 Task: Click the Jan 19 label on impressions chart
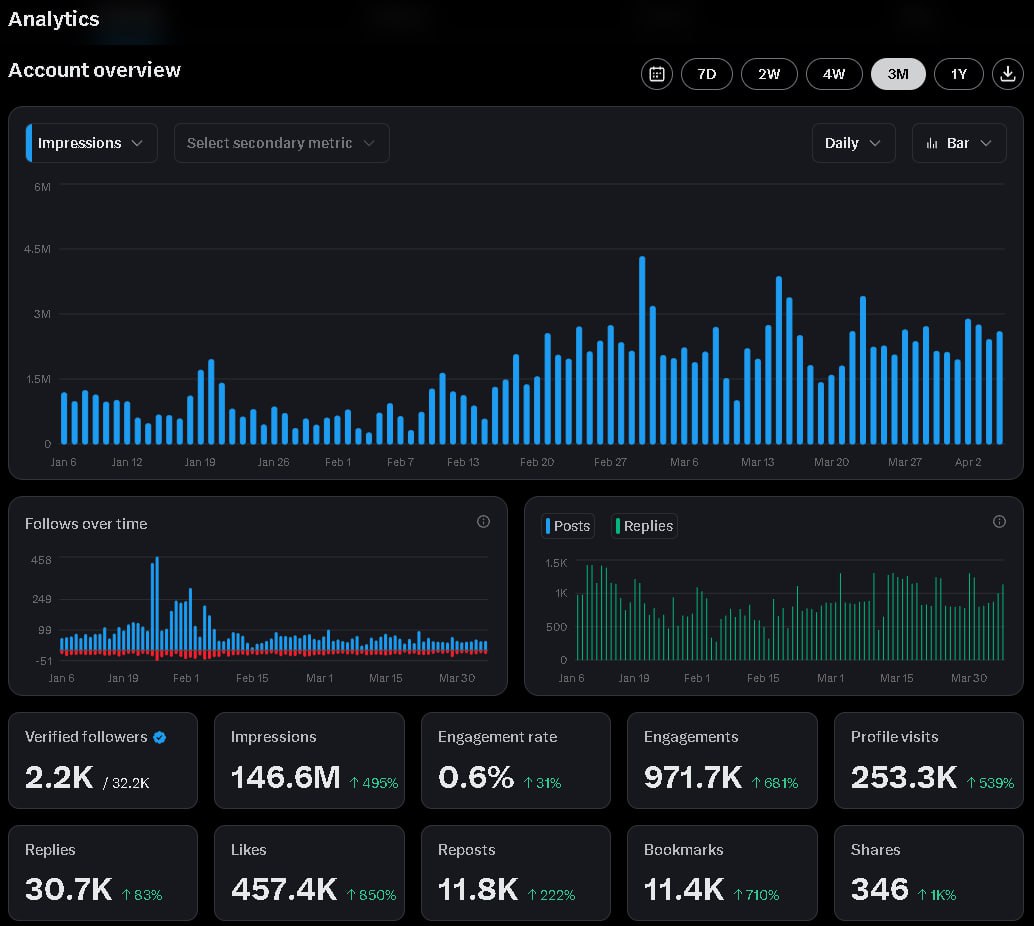(200, 462)
